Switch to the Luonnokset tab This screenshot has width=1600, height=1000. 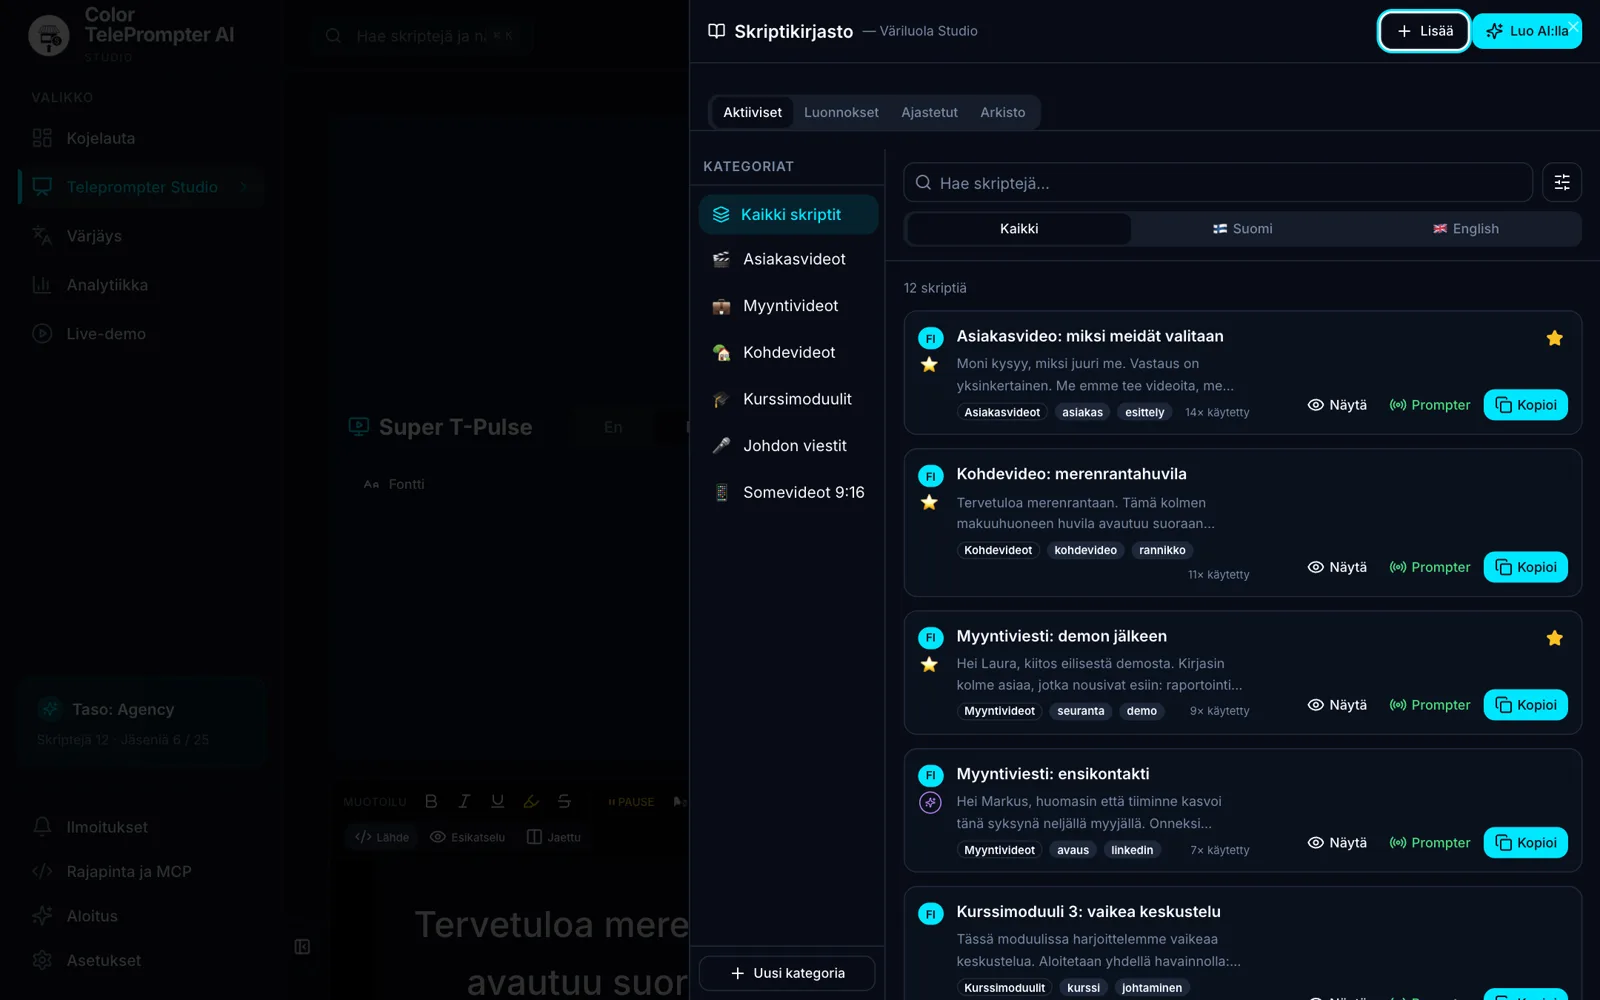(841, 112)
